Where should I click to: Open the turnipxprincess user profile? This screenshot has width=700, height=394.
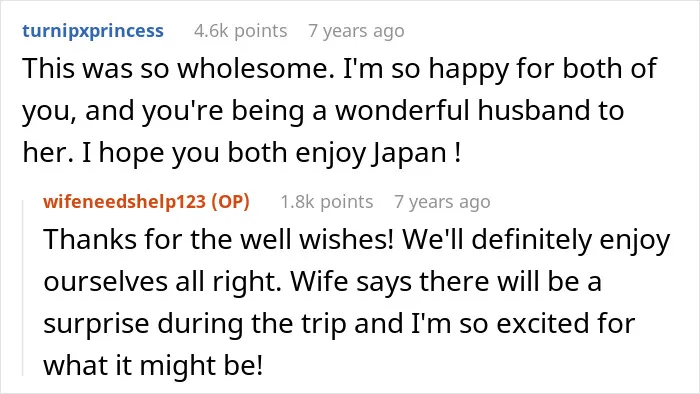pos(93,31)
